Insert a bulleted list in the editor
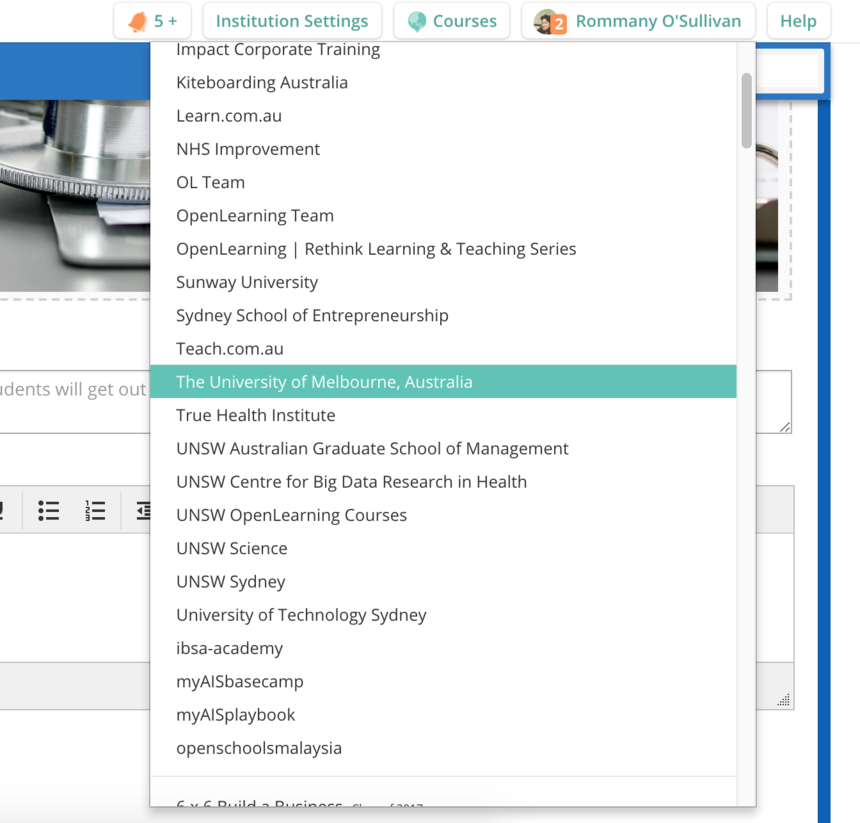 coord(49,510)
